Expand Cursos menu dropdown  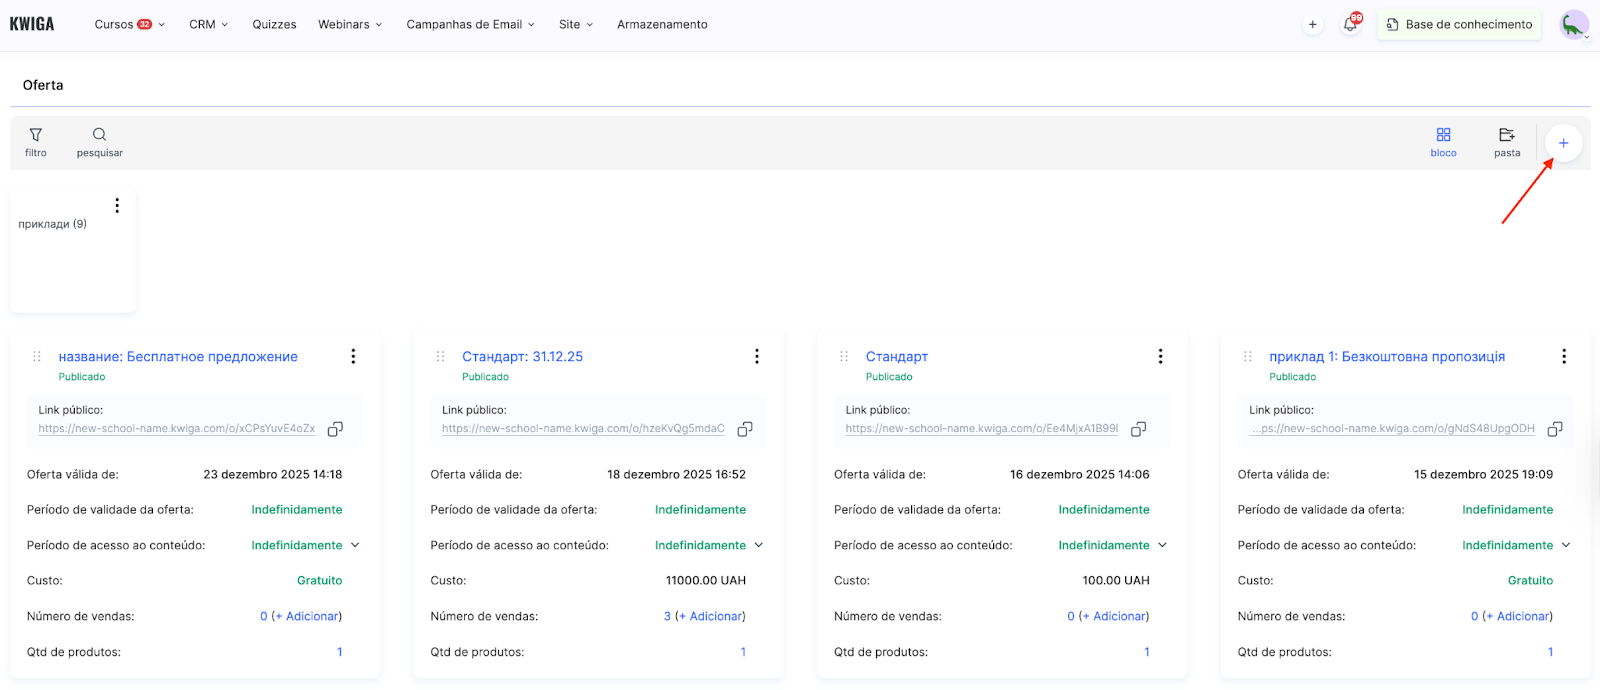point(129,25)
